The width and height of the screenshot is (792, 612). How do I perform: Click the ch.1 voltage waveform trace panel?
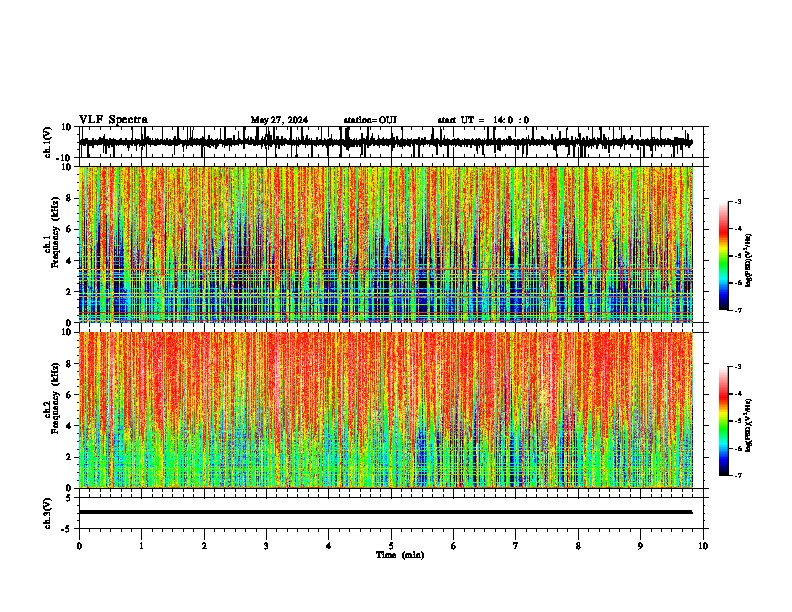point(391,142)
